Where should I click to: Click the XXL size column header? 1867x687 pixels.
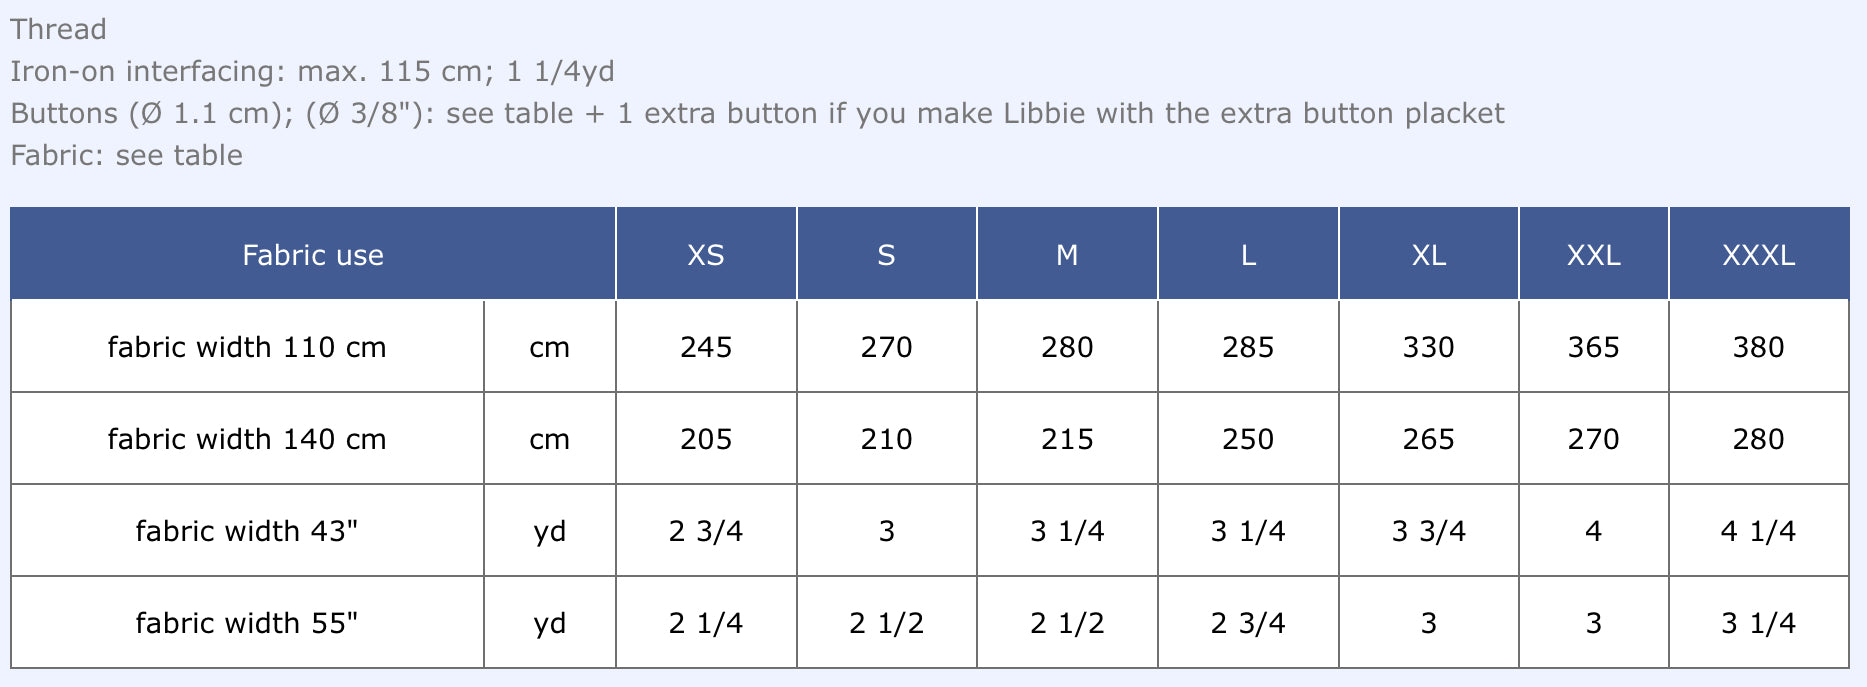(1593, 255)
